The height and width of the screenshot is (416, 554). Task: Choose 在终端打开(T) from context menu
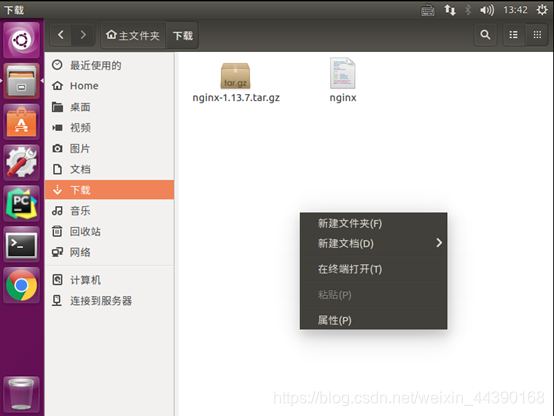click(x=373, y=269)
